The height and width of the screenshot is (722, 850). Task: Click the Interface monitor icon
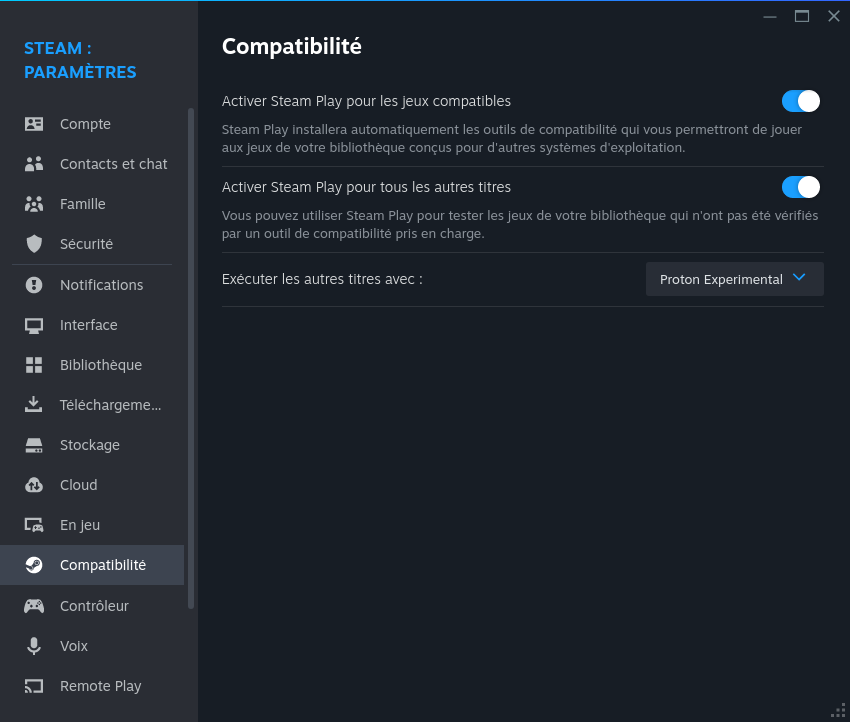[34, 325]
